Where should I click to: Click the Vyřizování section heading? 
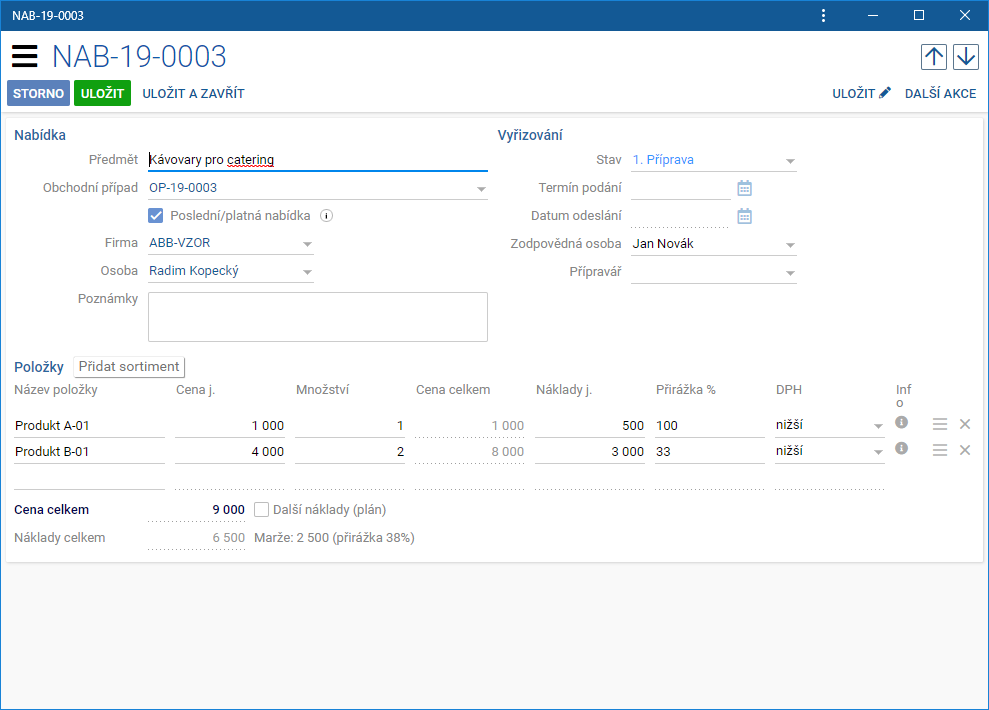[x=530, y=135]
